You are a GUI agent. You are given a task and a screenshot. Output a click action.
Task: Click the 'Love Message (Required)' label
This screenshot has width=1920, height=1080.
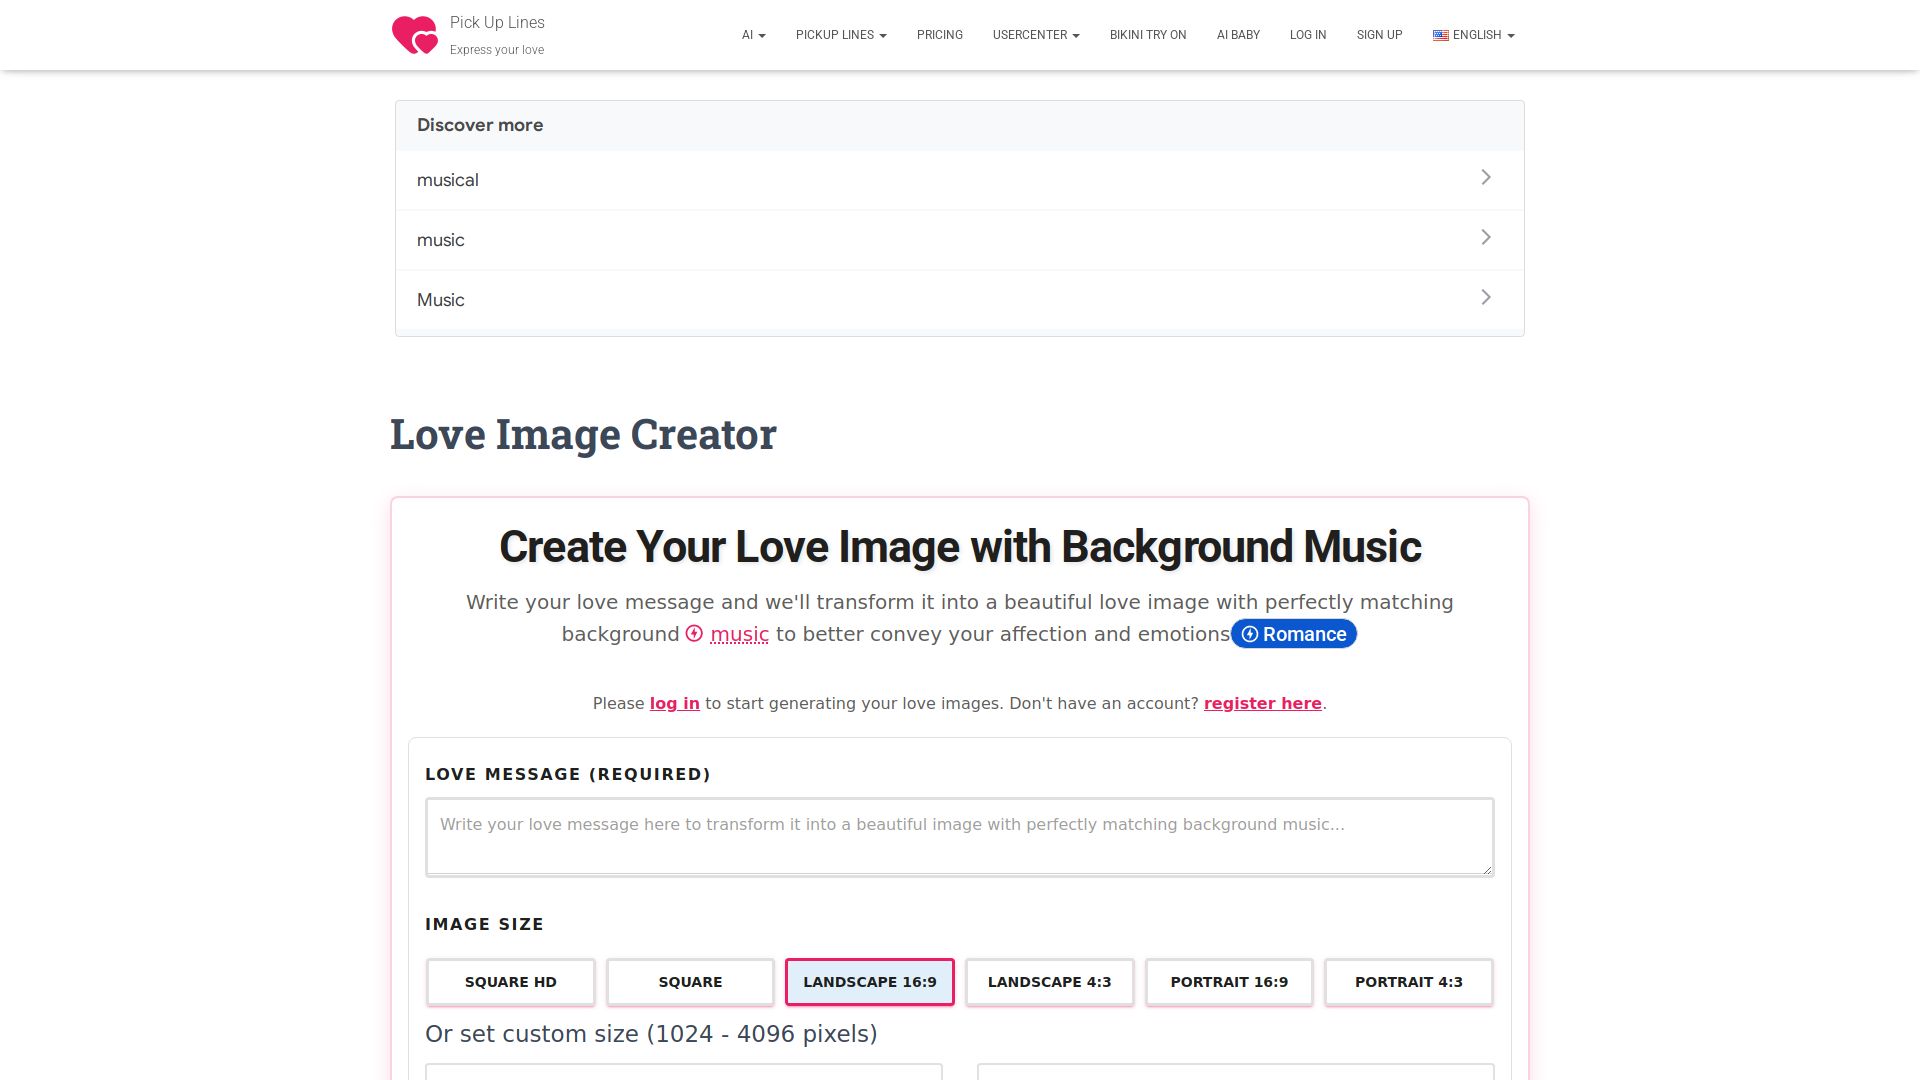568,774
